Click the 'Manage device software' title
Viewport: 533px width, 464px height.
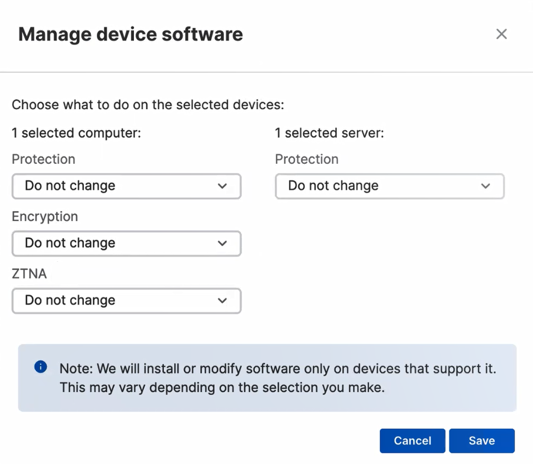click(x=131, y=34)
